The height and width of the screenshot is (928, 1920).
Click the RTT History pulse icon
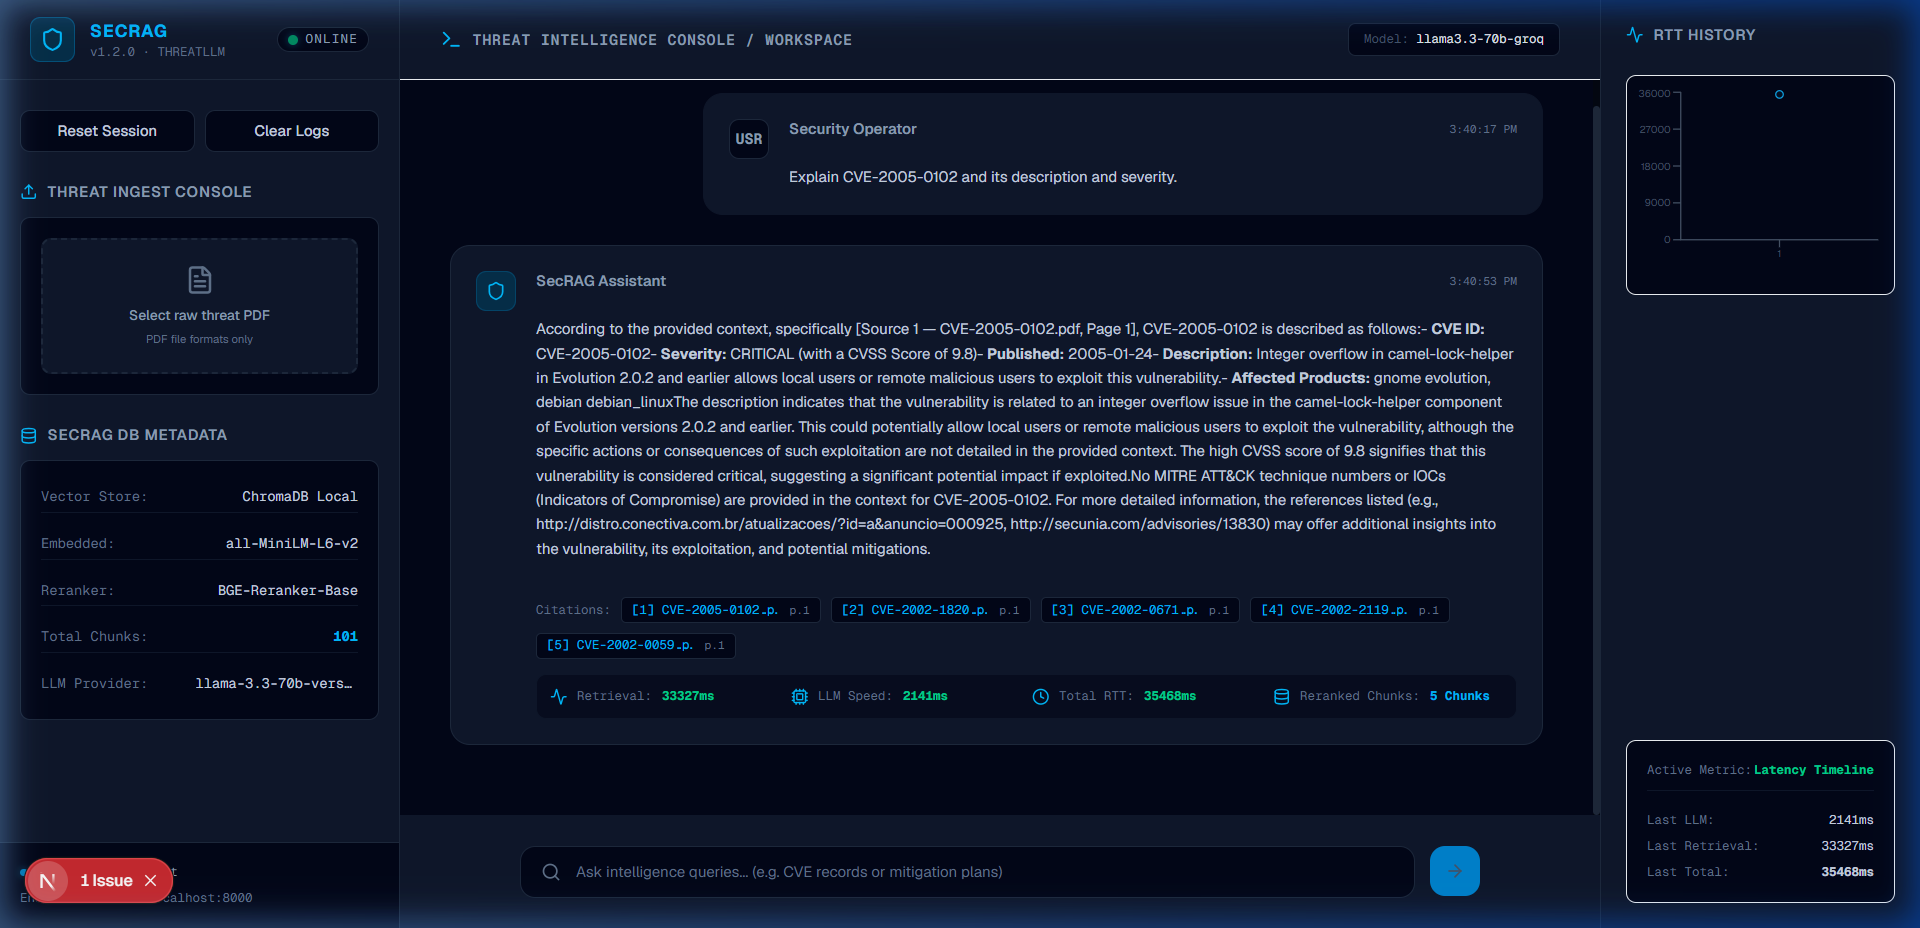coord(1635,35)
